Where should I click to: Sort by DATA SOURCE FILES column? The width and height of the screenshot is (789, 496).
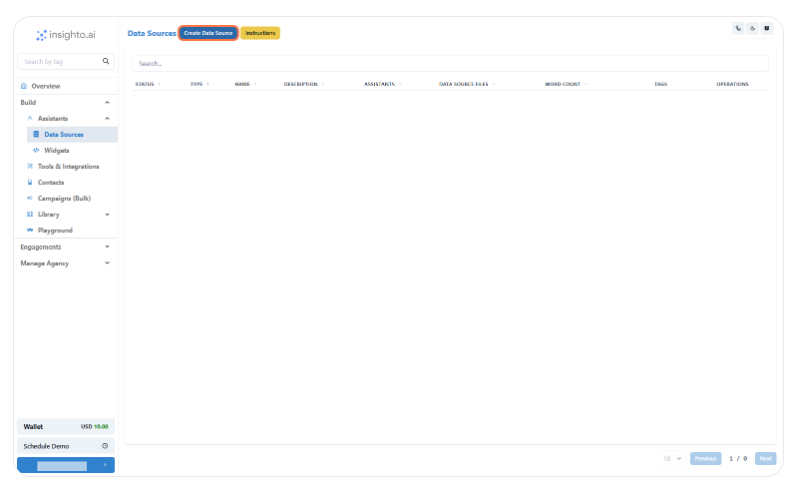(467, 84)
